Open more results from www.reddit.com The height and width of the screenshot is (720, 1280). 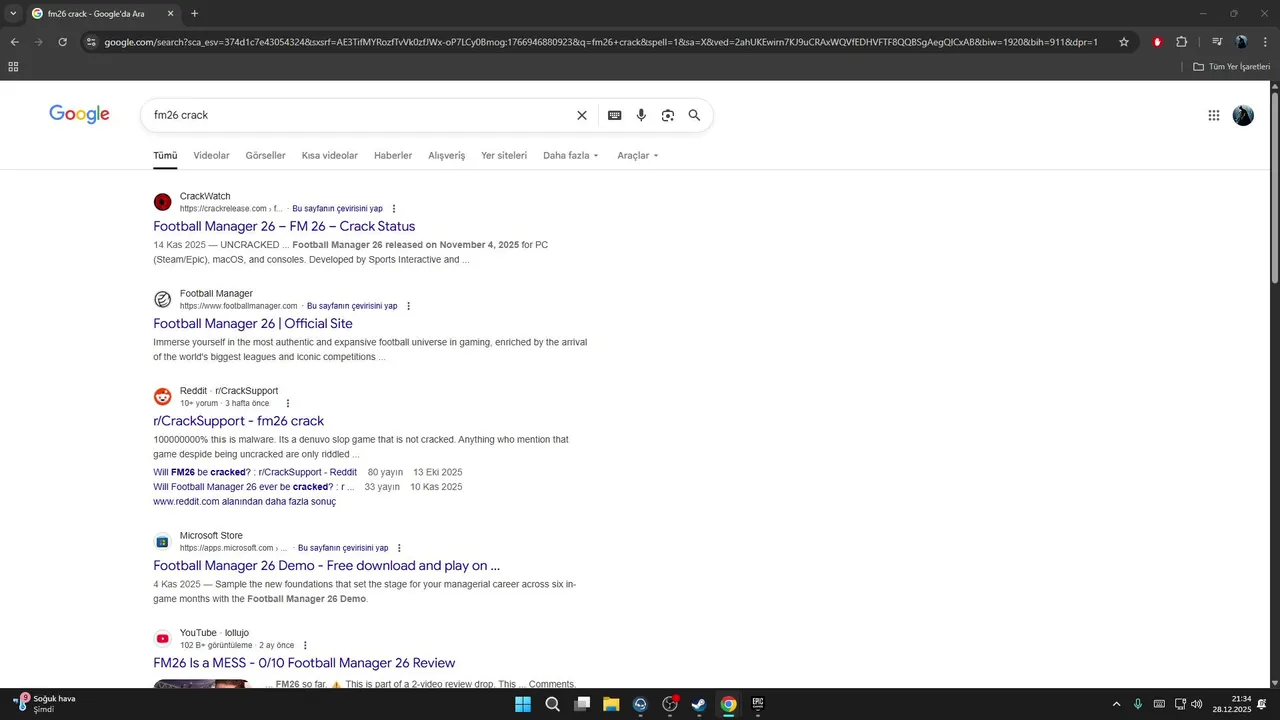coord(244,502)
